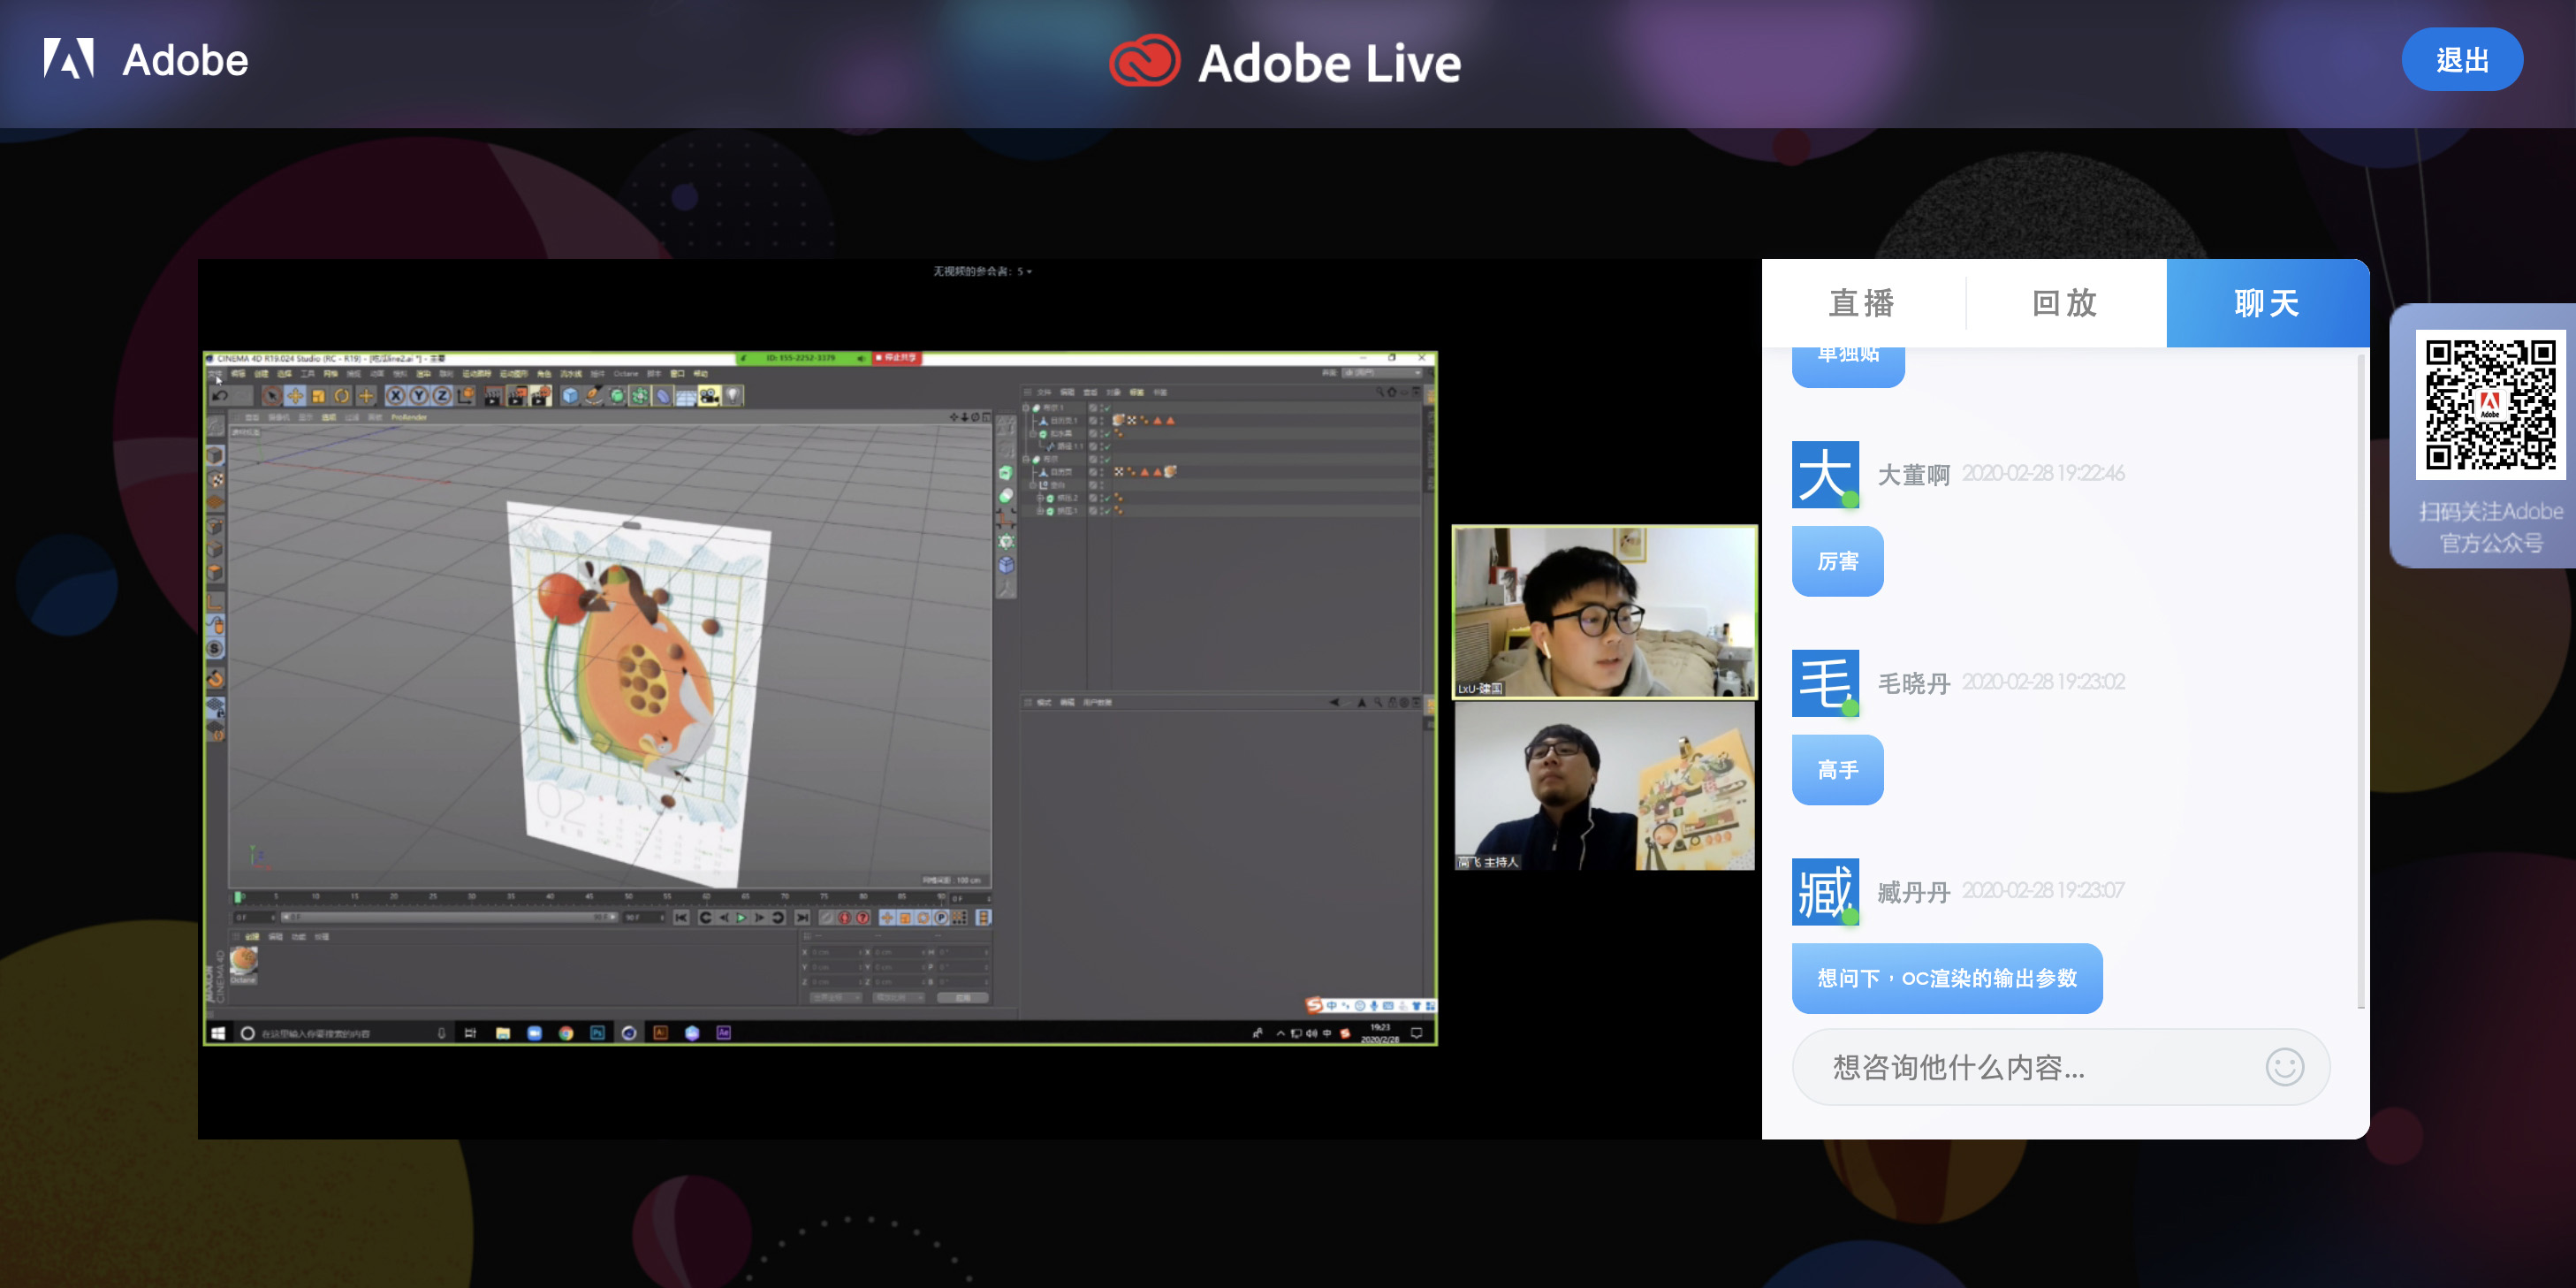Click the Undo arrow in Cinema 4D
Image resolution: width=2576 pixels, height=1288 pixels.
click(x=220, y=396)
